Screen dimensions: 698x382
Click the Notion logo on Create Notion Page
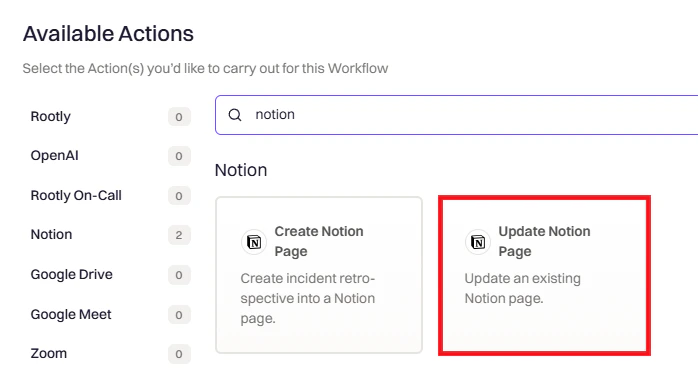pyautogui.click(x=254, y=242)
